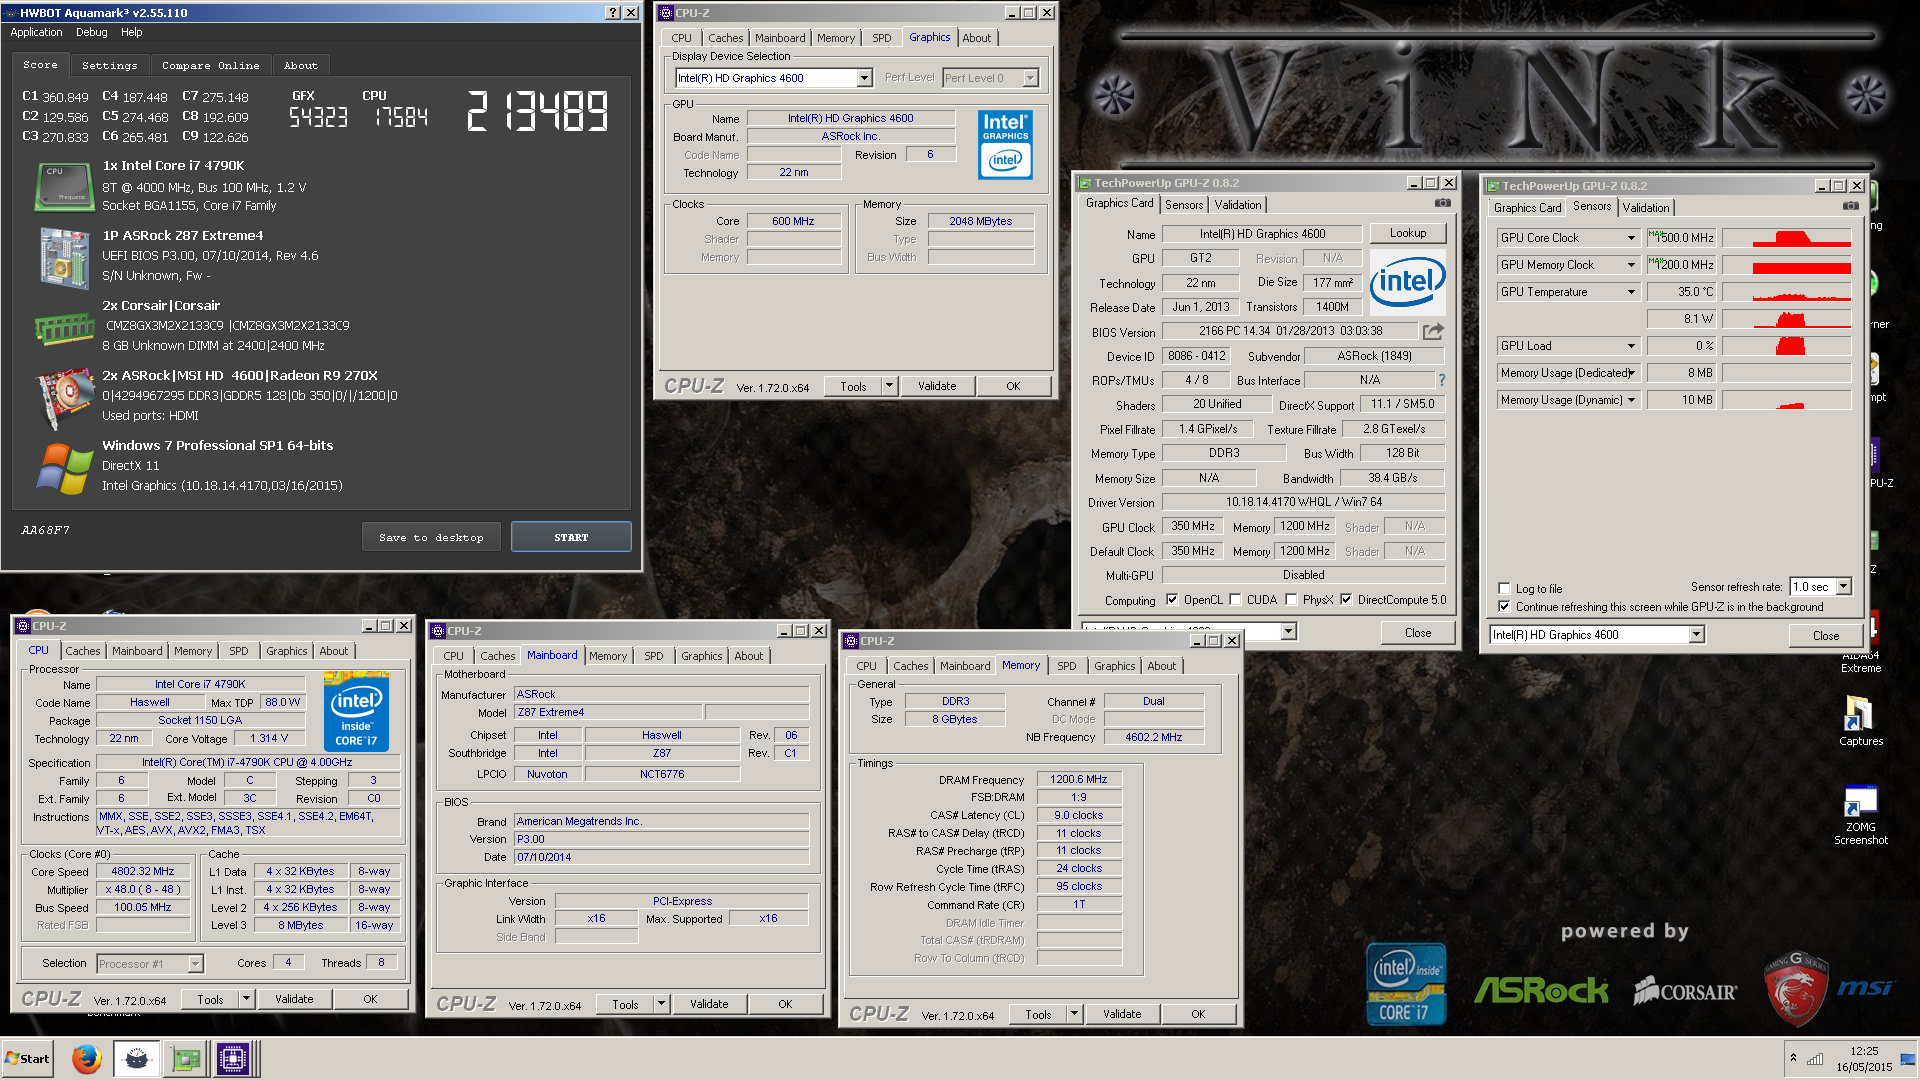This screenshot has width=1920, height=1080.
Task: Click the graphics card icon beside Radeon R9 270X
Action: point(64,398)
